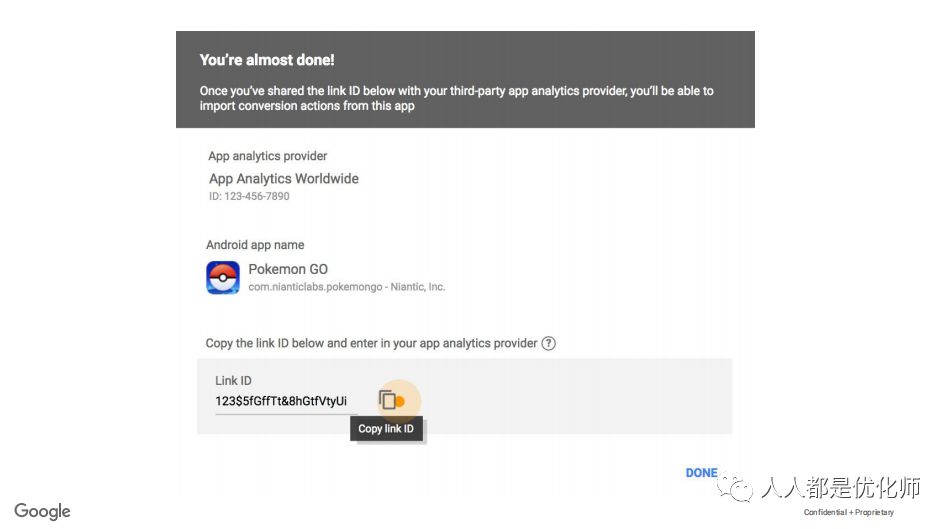The height and width of the screenshot is (529, 951).
Task: Click the 'App analytics provider' label
Action: coord(267,156)
